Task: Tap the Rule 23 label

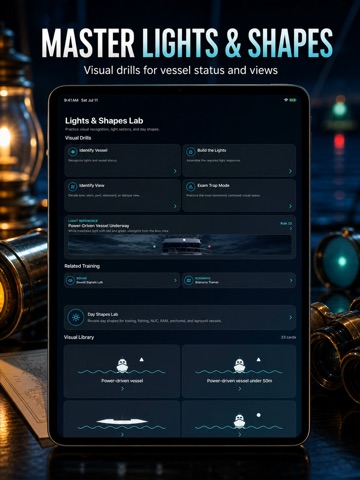Action: 286,223
